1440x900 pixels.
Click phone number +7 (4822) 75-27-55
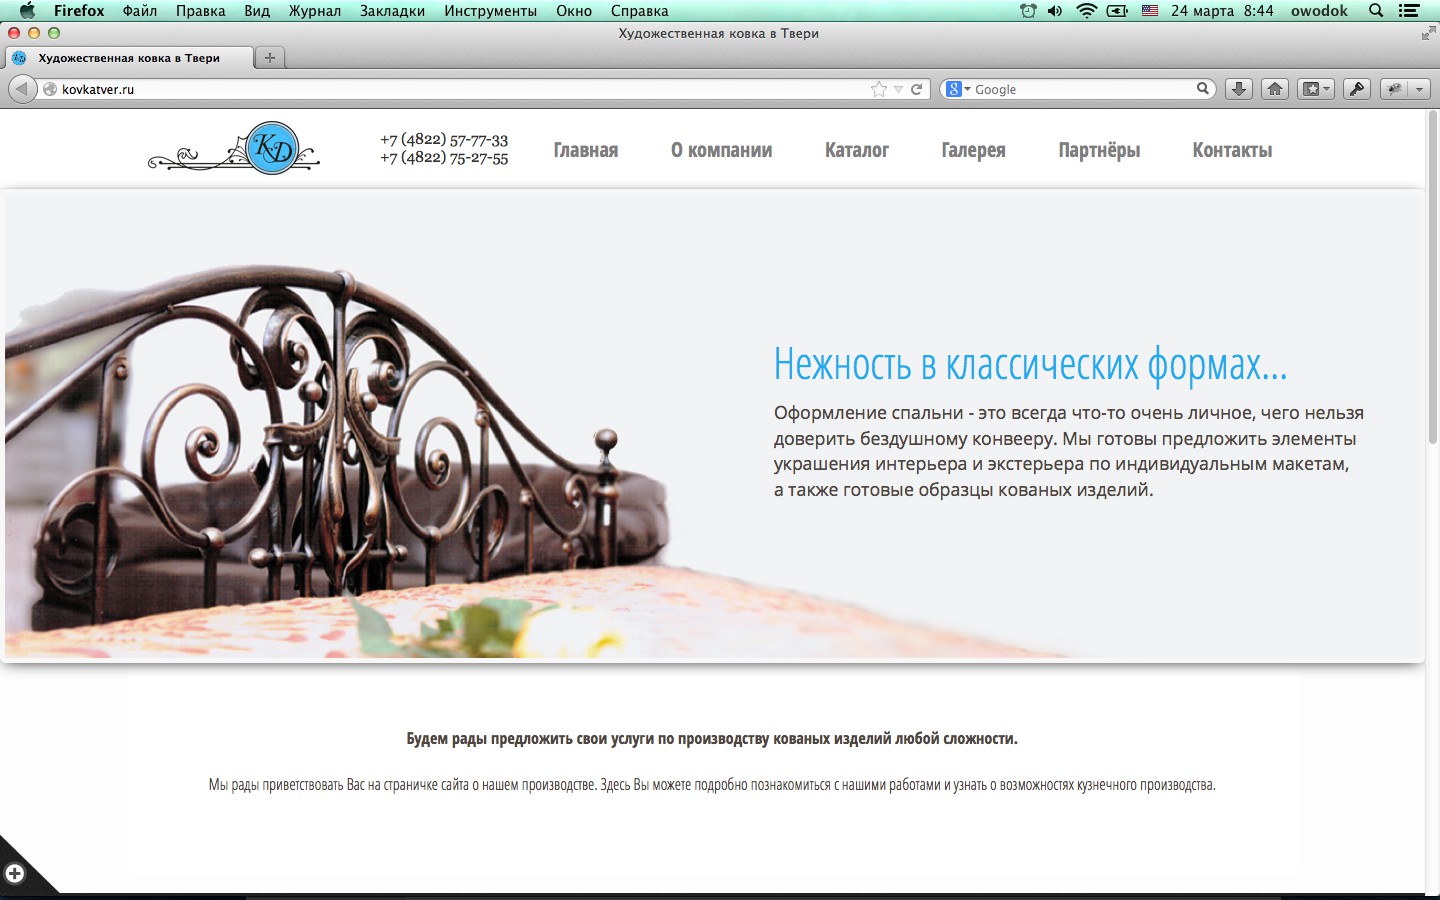[x=444, y=158]
